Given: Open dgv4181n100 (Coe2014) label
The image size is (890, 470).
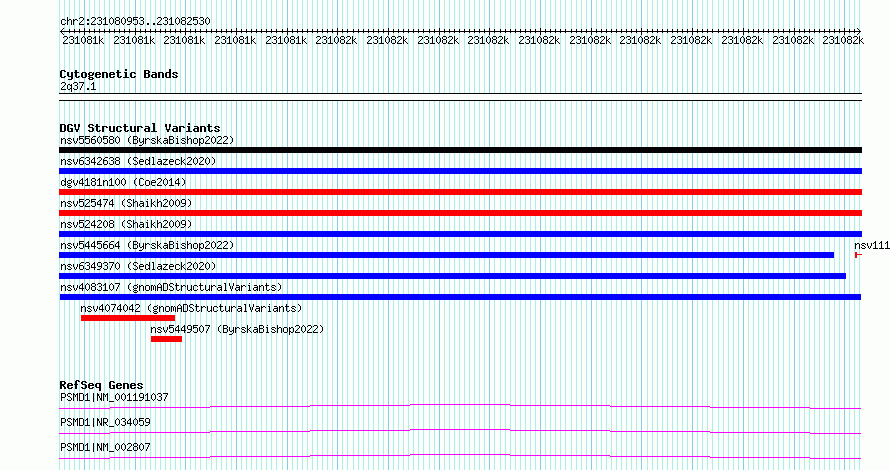Looking at the screenshot, I should pyautogui.click(x=123, y=182).
